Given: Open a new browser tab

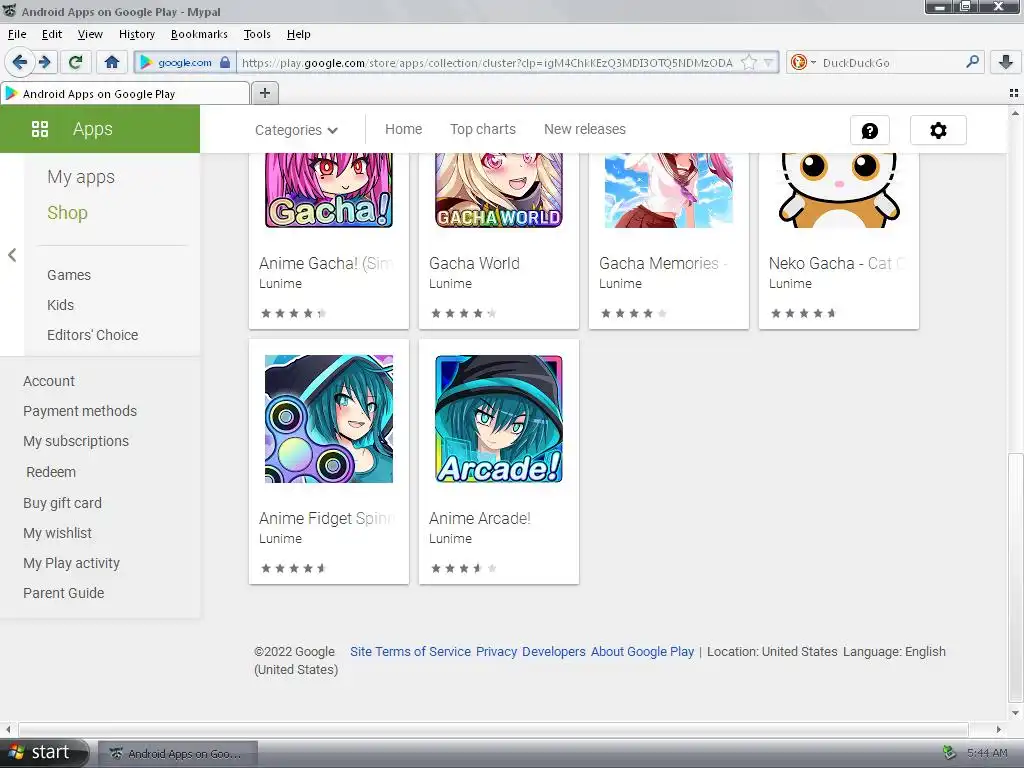Looking at the screenshot, I should (x=264, y=93).
